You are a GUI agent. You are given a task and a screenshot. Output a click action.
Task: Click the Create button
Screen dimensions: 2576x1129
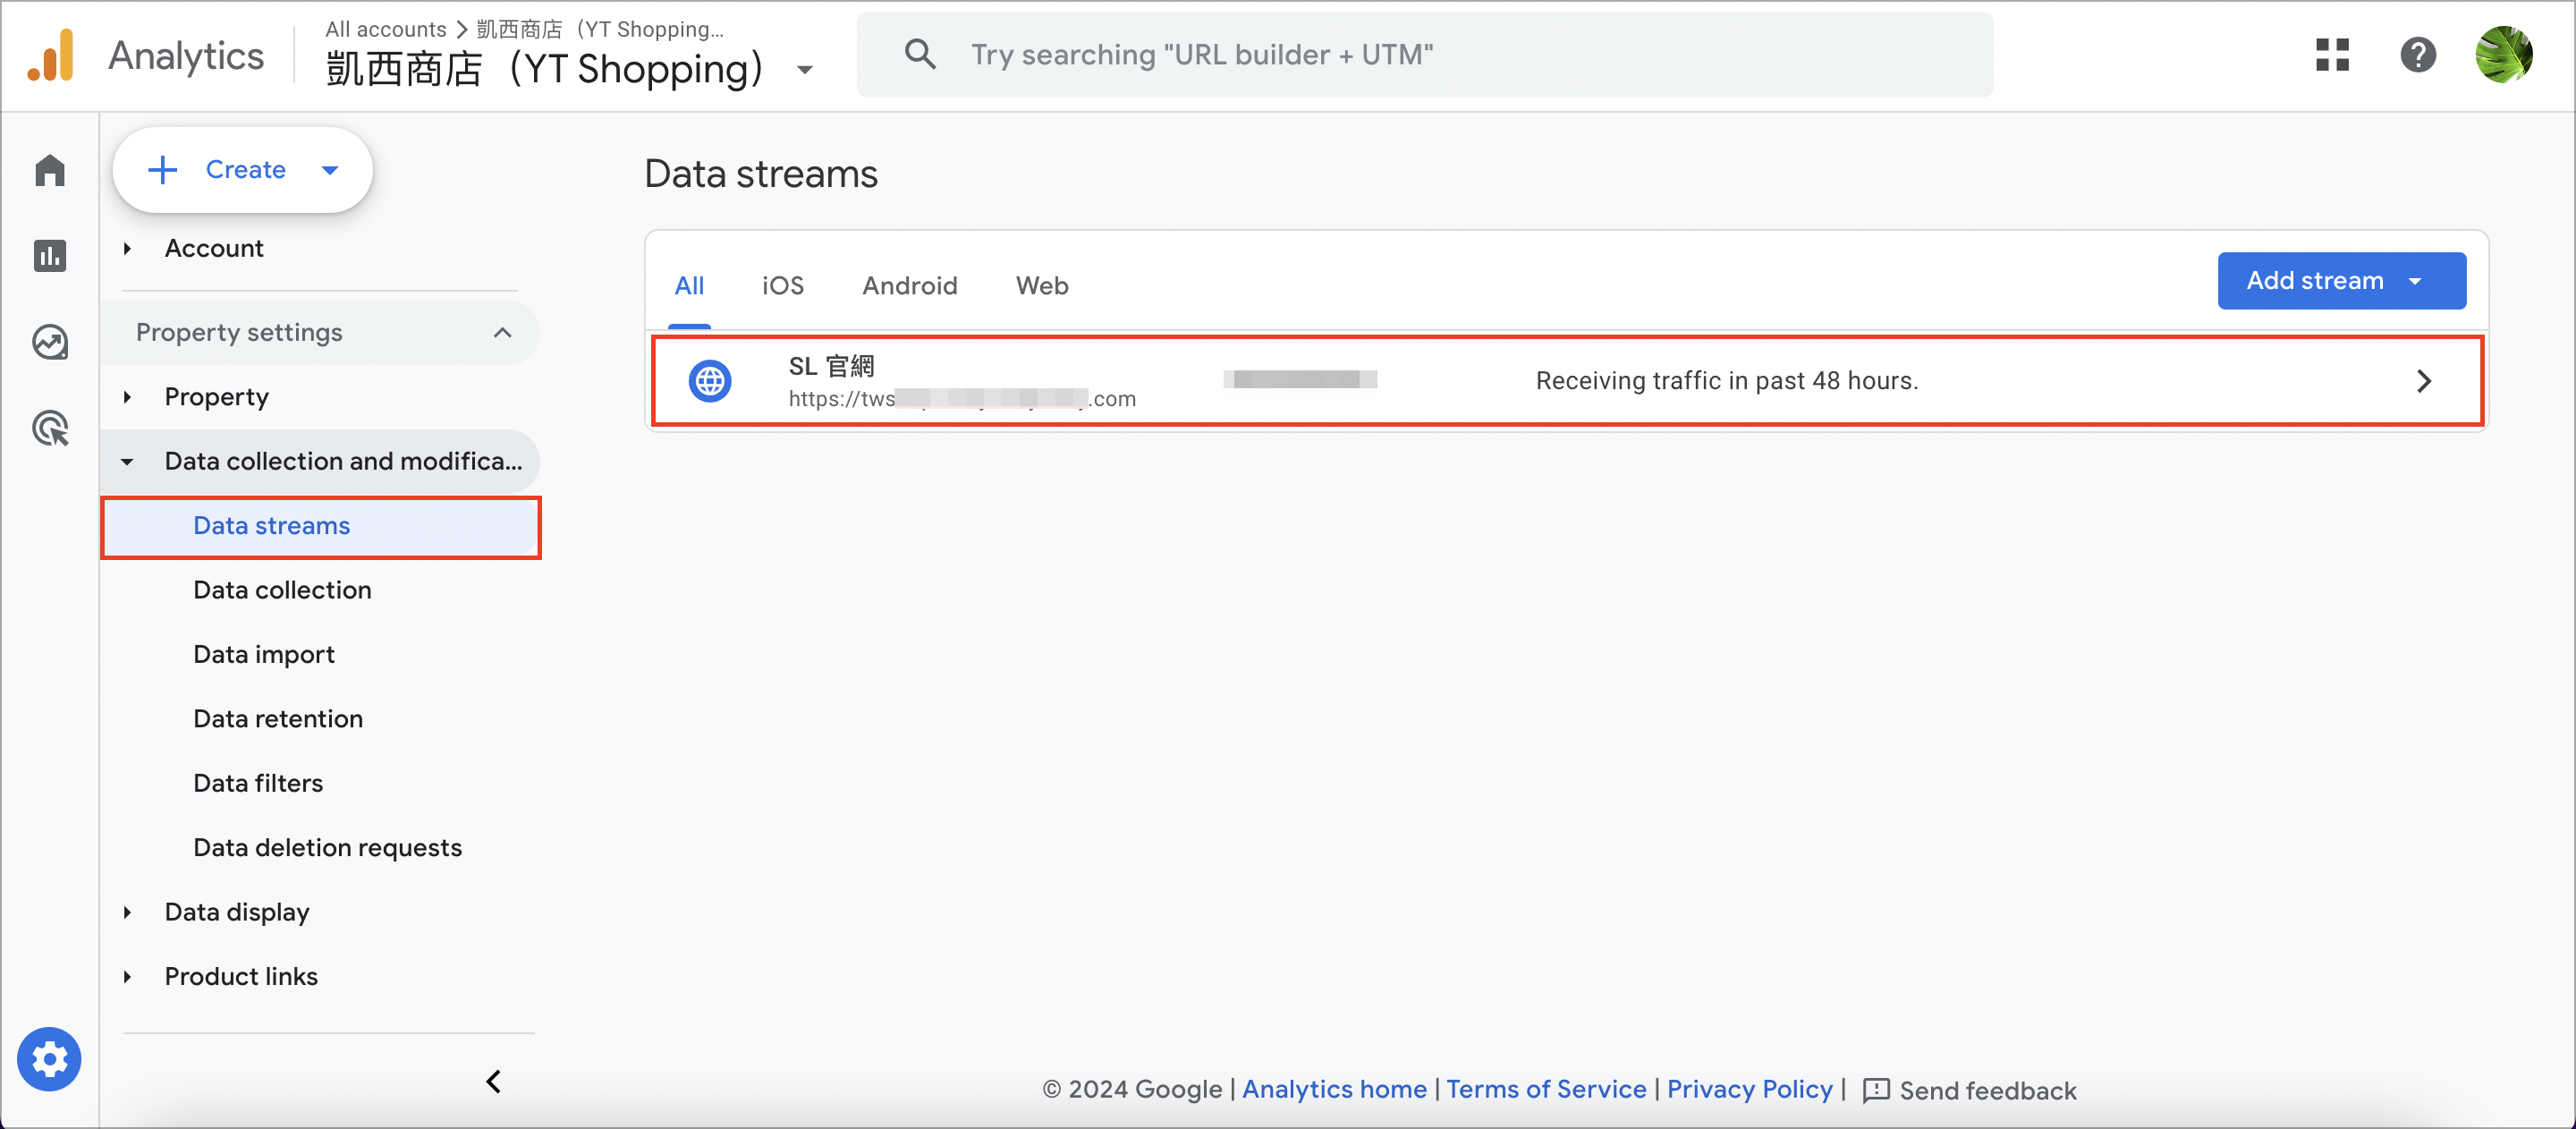click(243, 170)
